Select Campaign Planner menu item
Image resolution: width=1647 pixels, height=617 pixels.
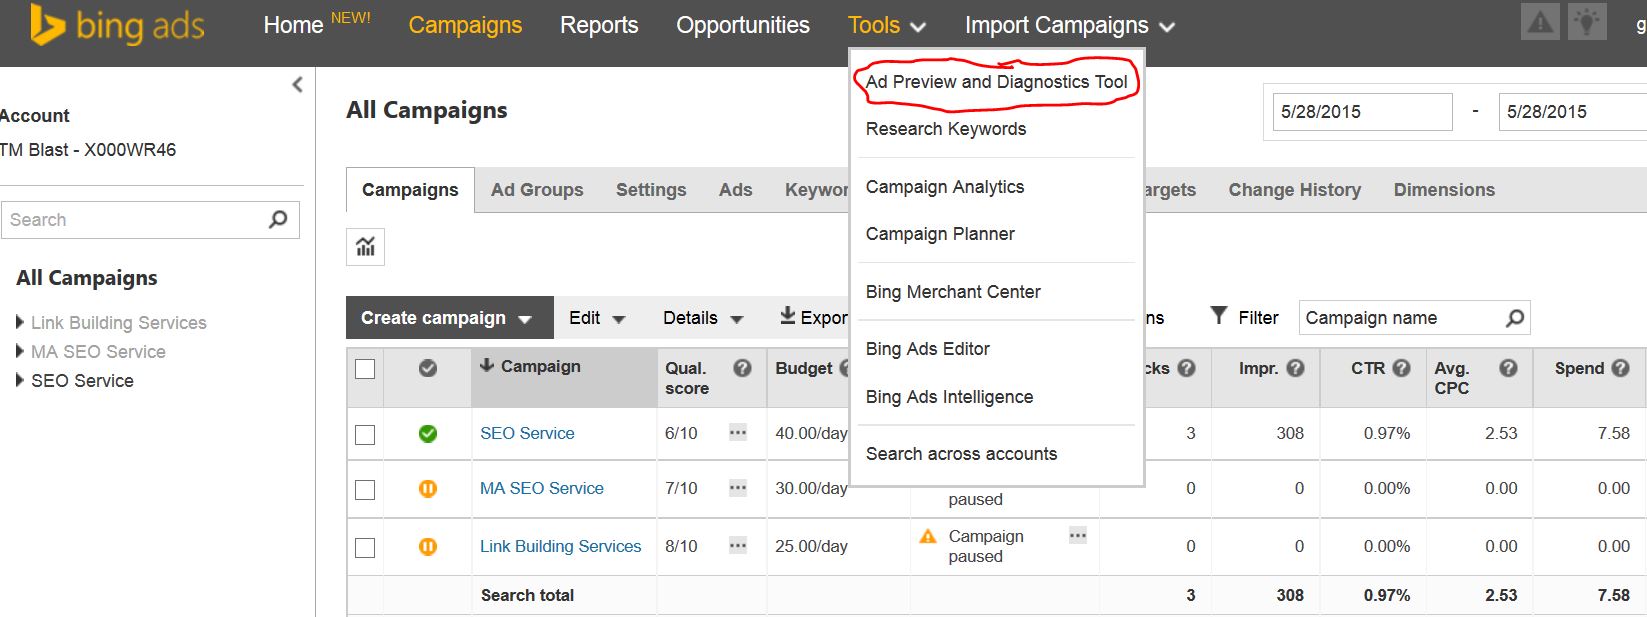pyautogui.click(x=939, y=234)
